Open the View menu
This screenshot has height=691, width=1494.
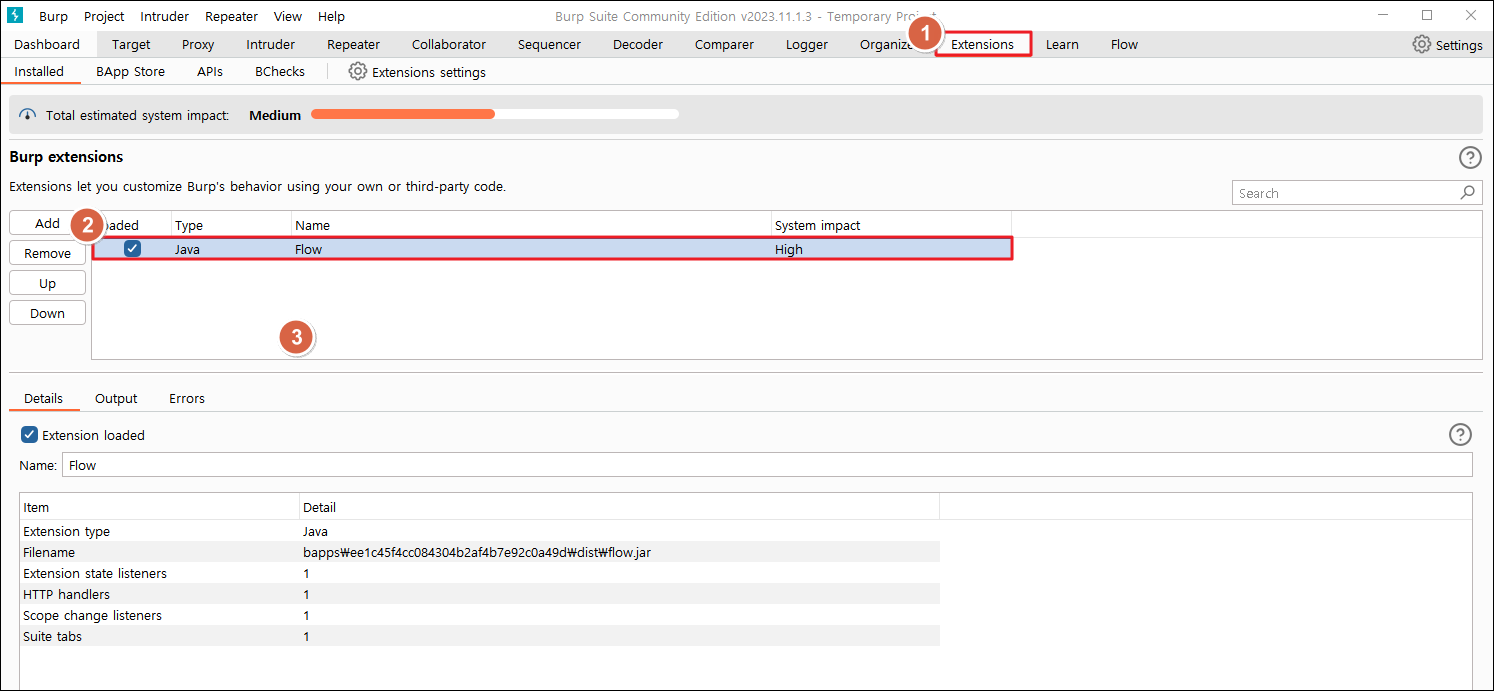click(x=288, y=16)
